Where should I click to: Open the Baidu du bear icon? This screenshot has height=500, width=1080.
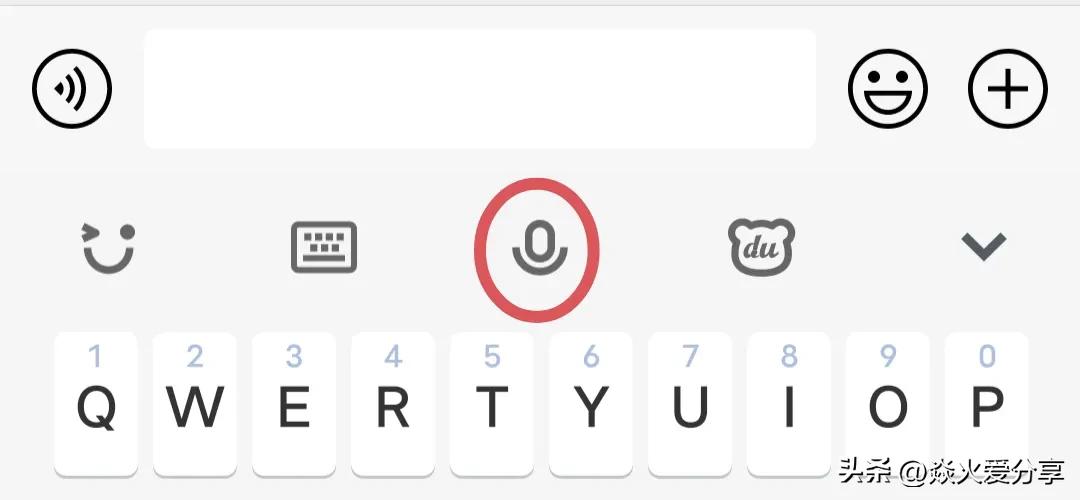(761, 247)
